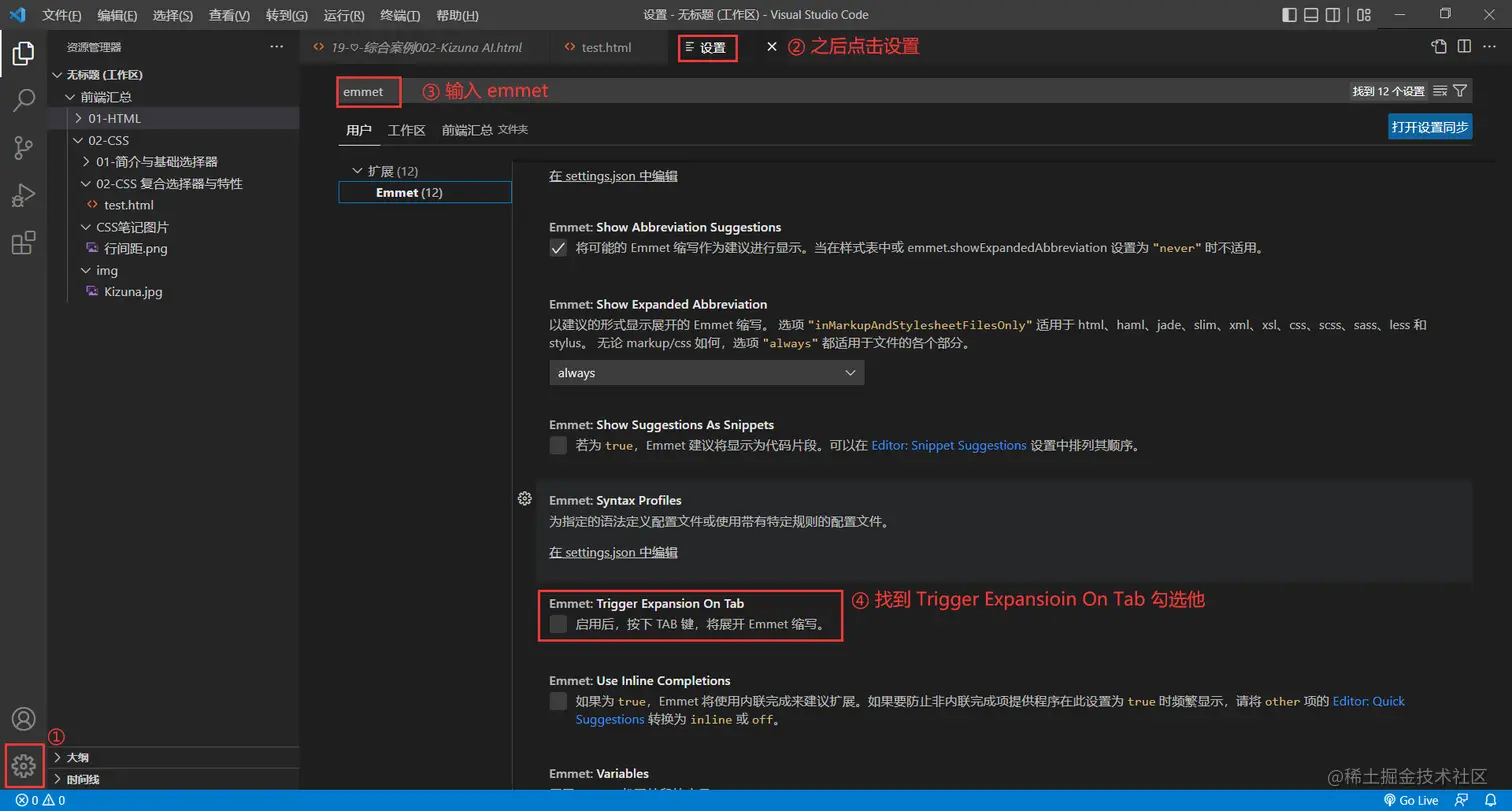Clear the settings search input
The height and width of the screenshot is (811, 1512).
click(1440, 91)
